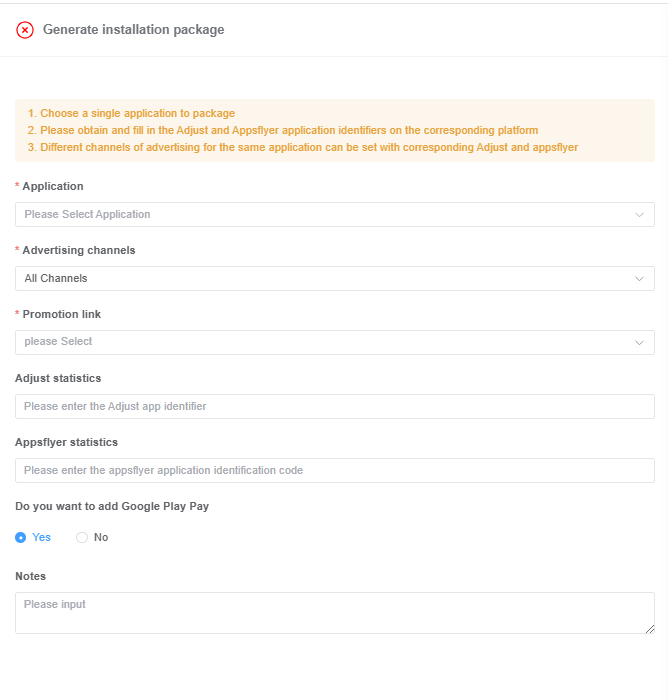Screen dimensions: 668x700
Task: Click the Generate installation package title
Action: [133, 30]
